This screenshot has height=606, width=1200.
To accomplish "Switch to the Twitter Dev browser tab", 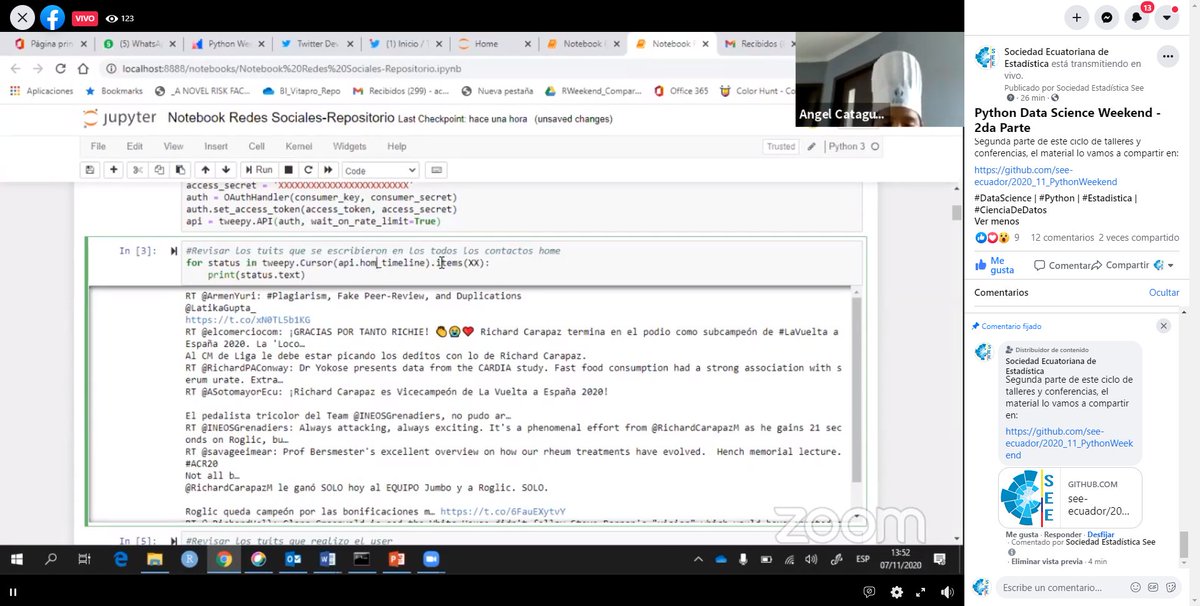I will click(316, 44).
